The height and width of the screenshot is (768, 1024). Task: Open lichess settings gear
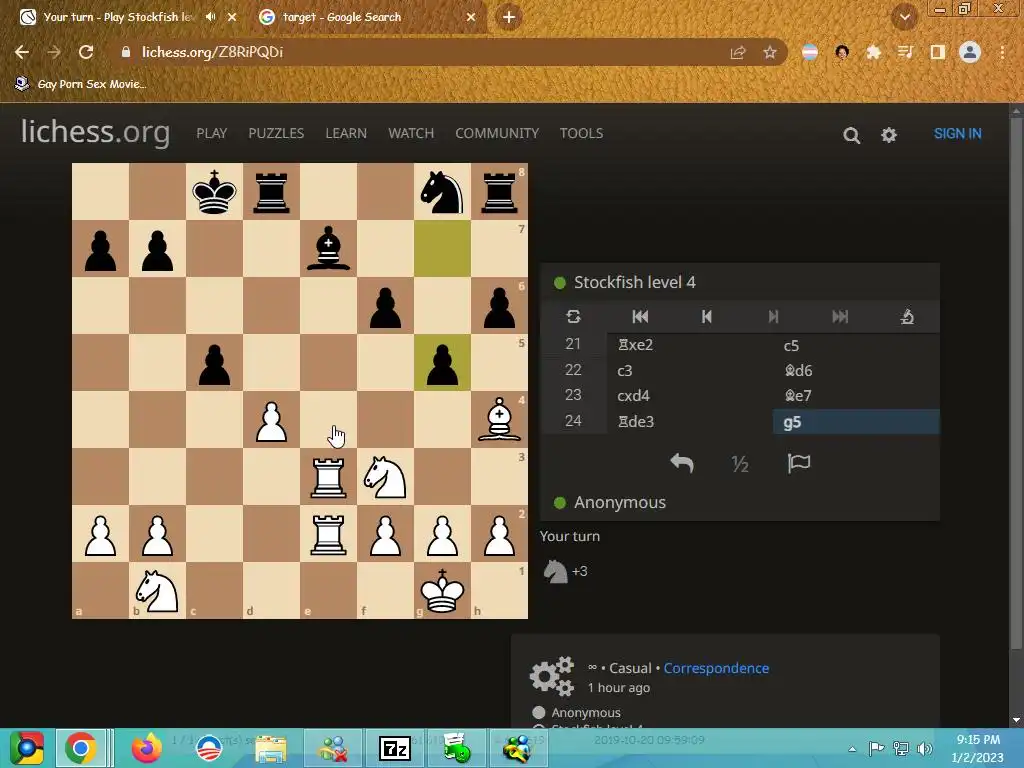889,135
